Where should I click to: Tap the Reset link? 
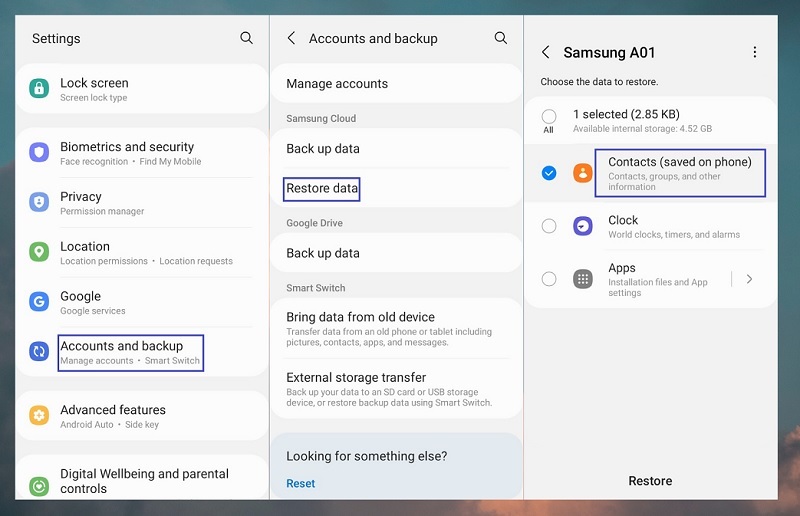click(x=301, y=483)
